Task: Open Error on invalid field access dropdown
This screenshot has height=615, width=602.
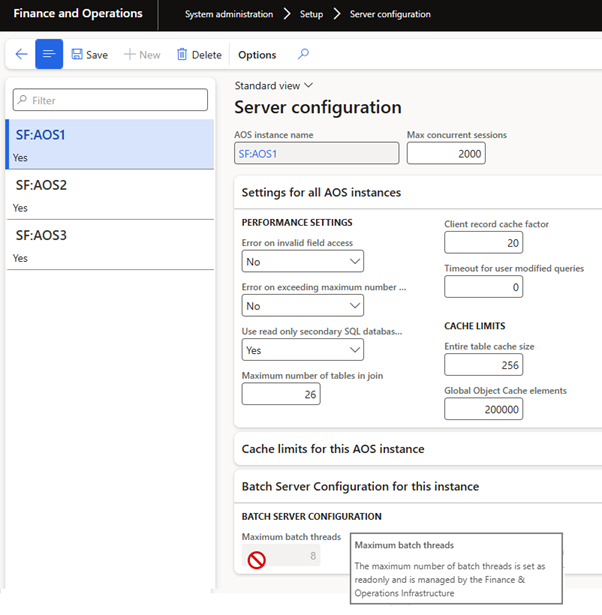Action: pos(303,261)
